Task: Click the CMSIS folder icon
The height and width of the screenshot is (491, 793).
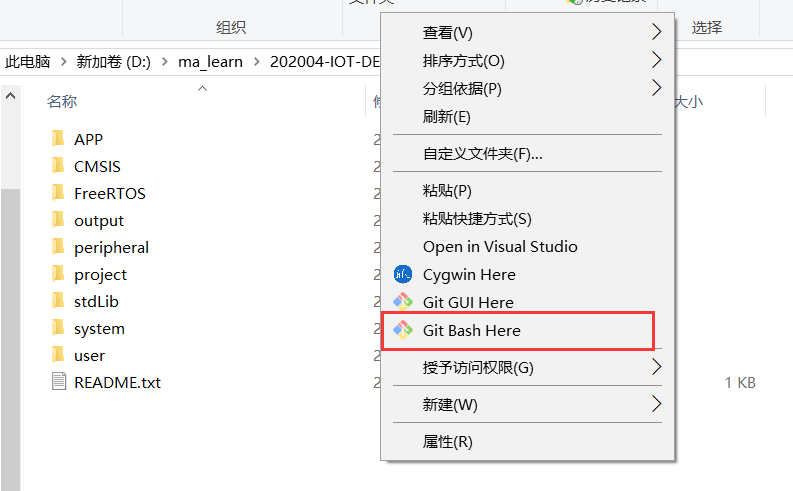Action: [x=58, y=165]
